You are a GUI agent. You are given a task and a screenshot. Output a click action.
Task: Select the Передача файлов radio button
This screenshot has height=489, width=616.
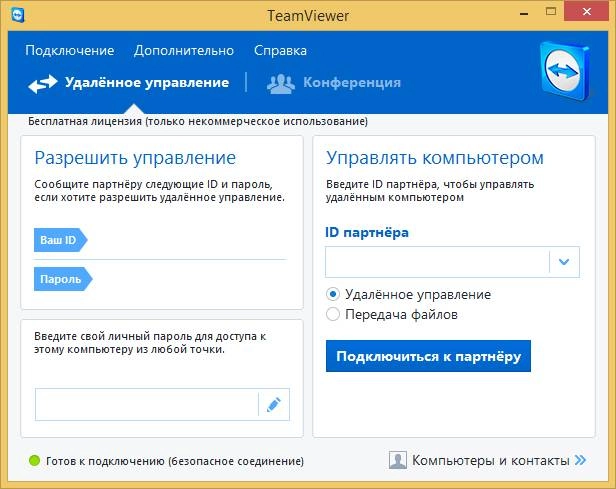[x=333, y=314]
